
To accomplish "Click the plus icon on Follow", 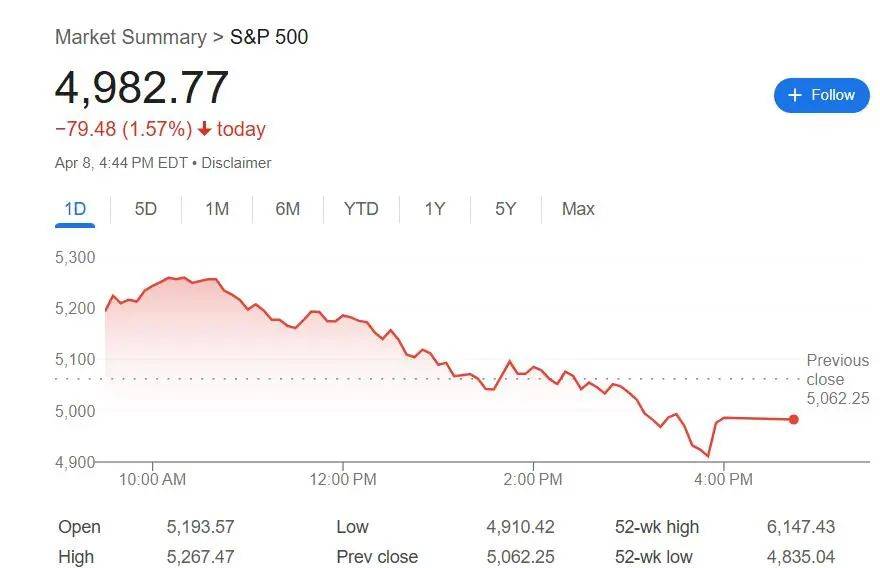I will [795, 95].
